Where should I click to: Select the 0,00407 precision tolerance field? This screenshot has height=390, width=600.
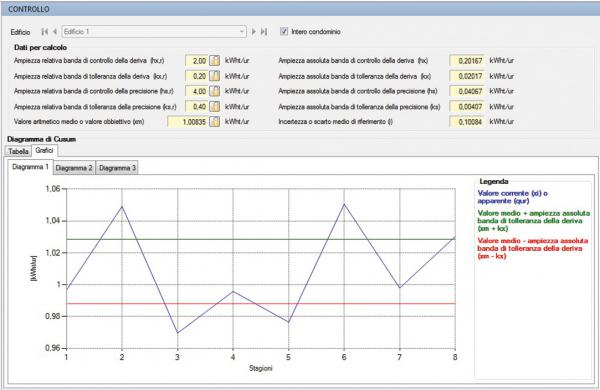(467, 106)
